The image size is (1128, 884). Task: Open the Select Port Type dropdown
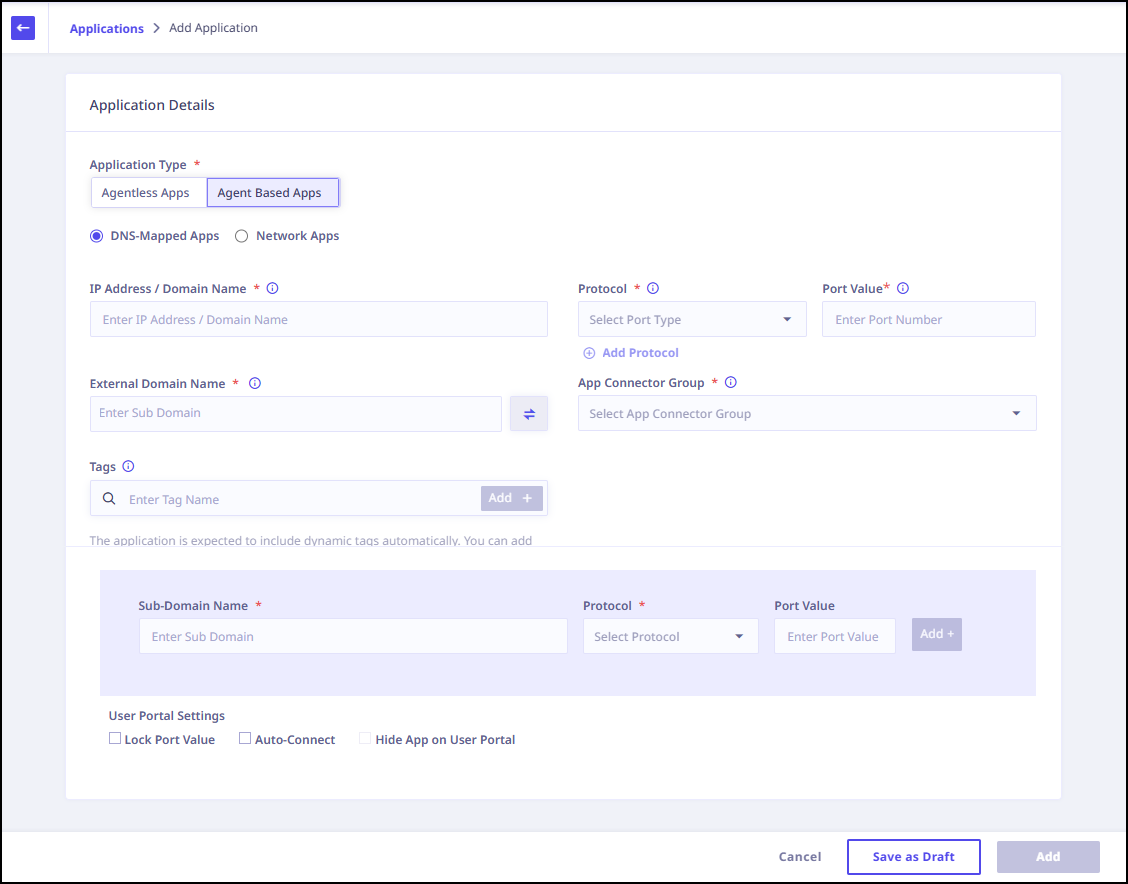click(x=692, y=320)
